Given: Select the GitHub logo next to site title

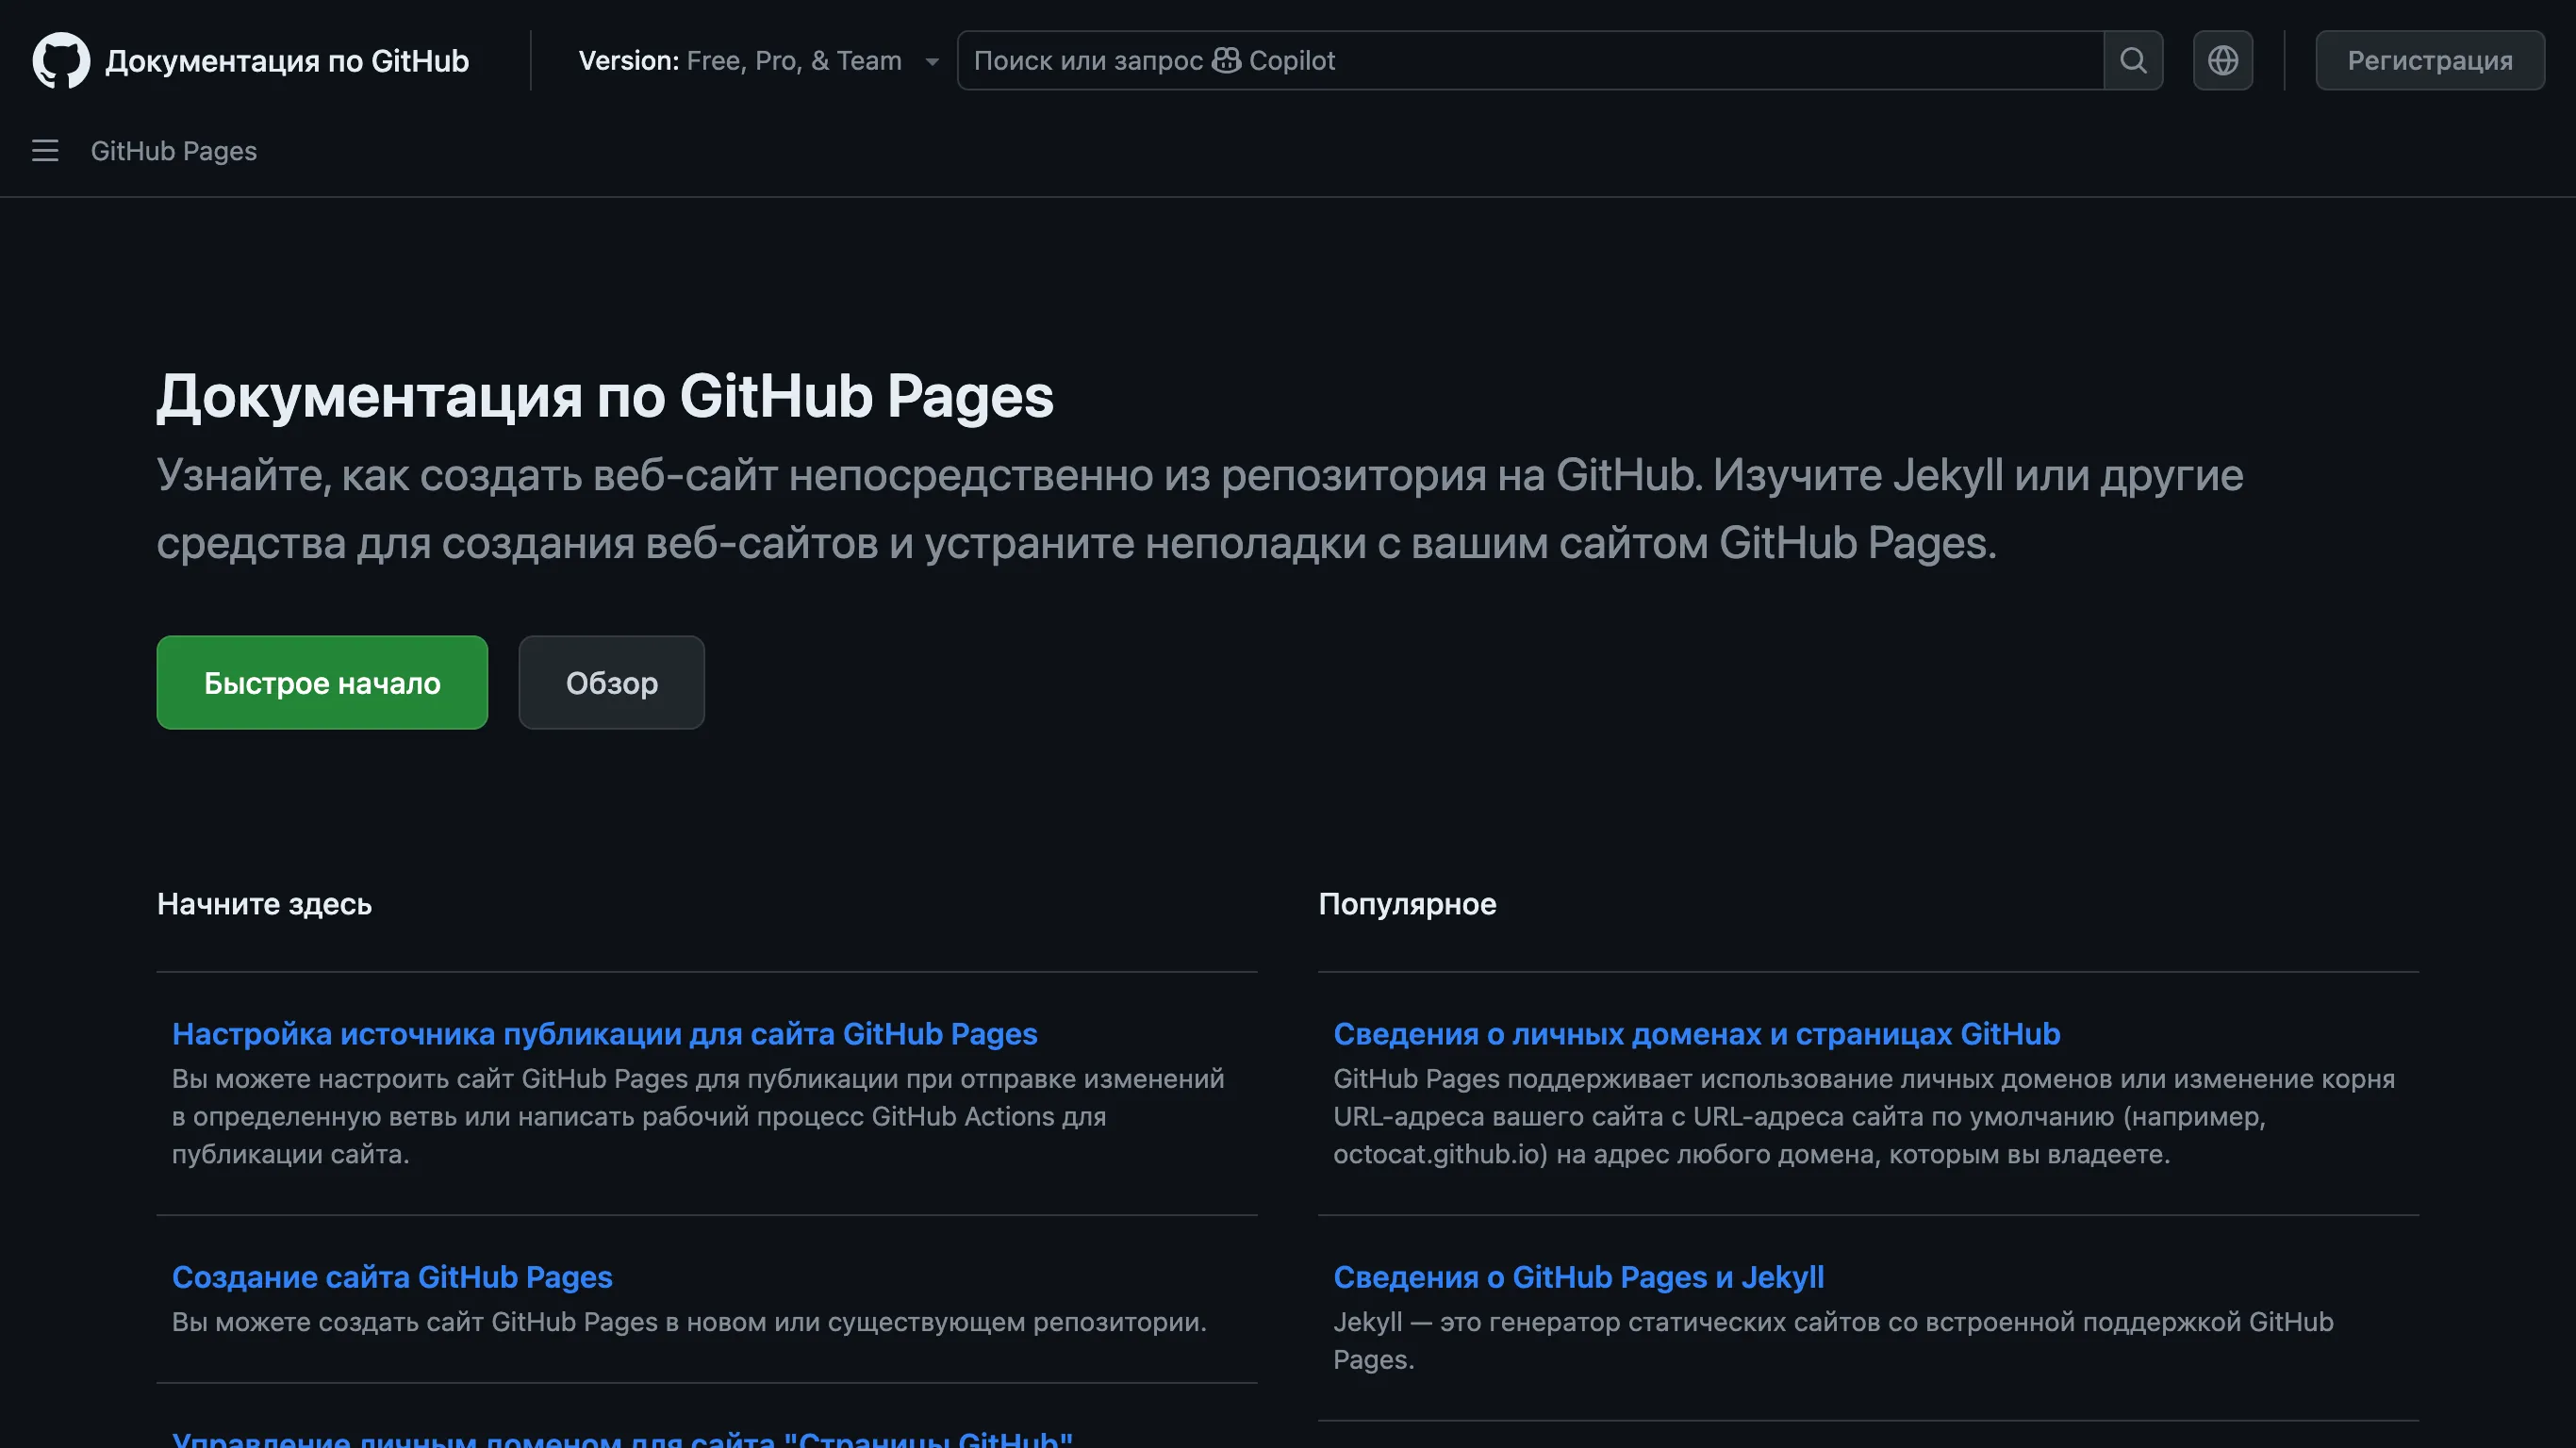Looking at the screenshot, I should (60, 60).
